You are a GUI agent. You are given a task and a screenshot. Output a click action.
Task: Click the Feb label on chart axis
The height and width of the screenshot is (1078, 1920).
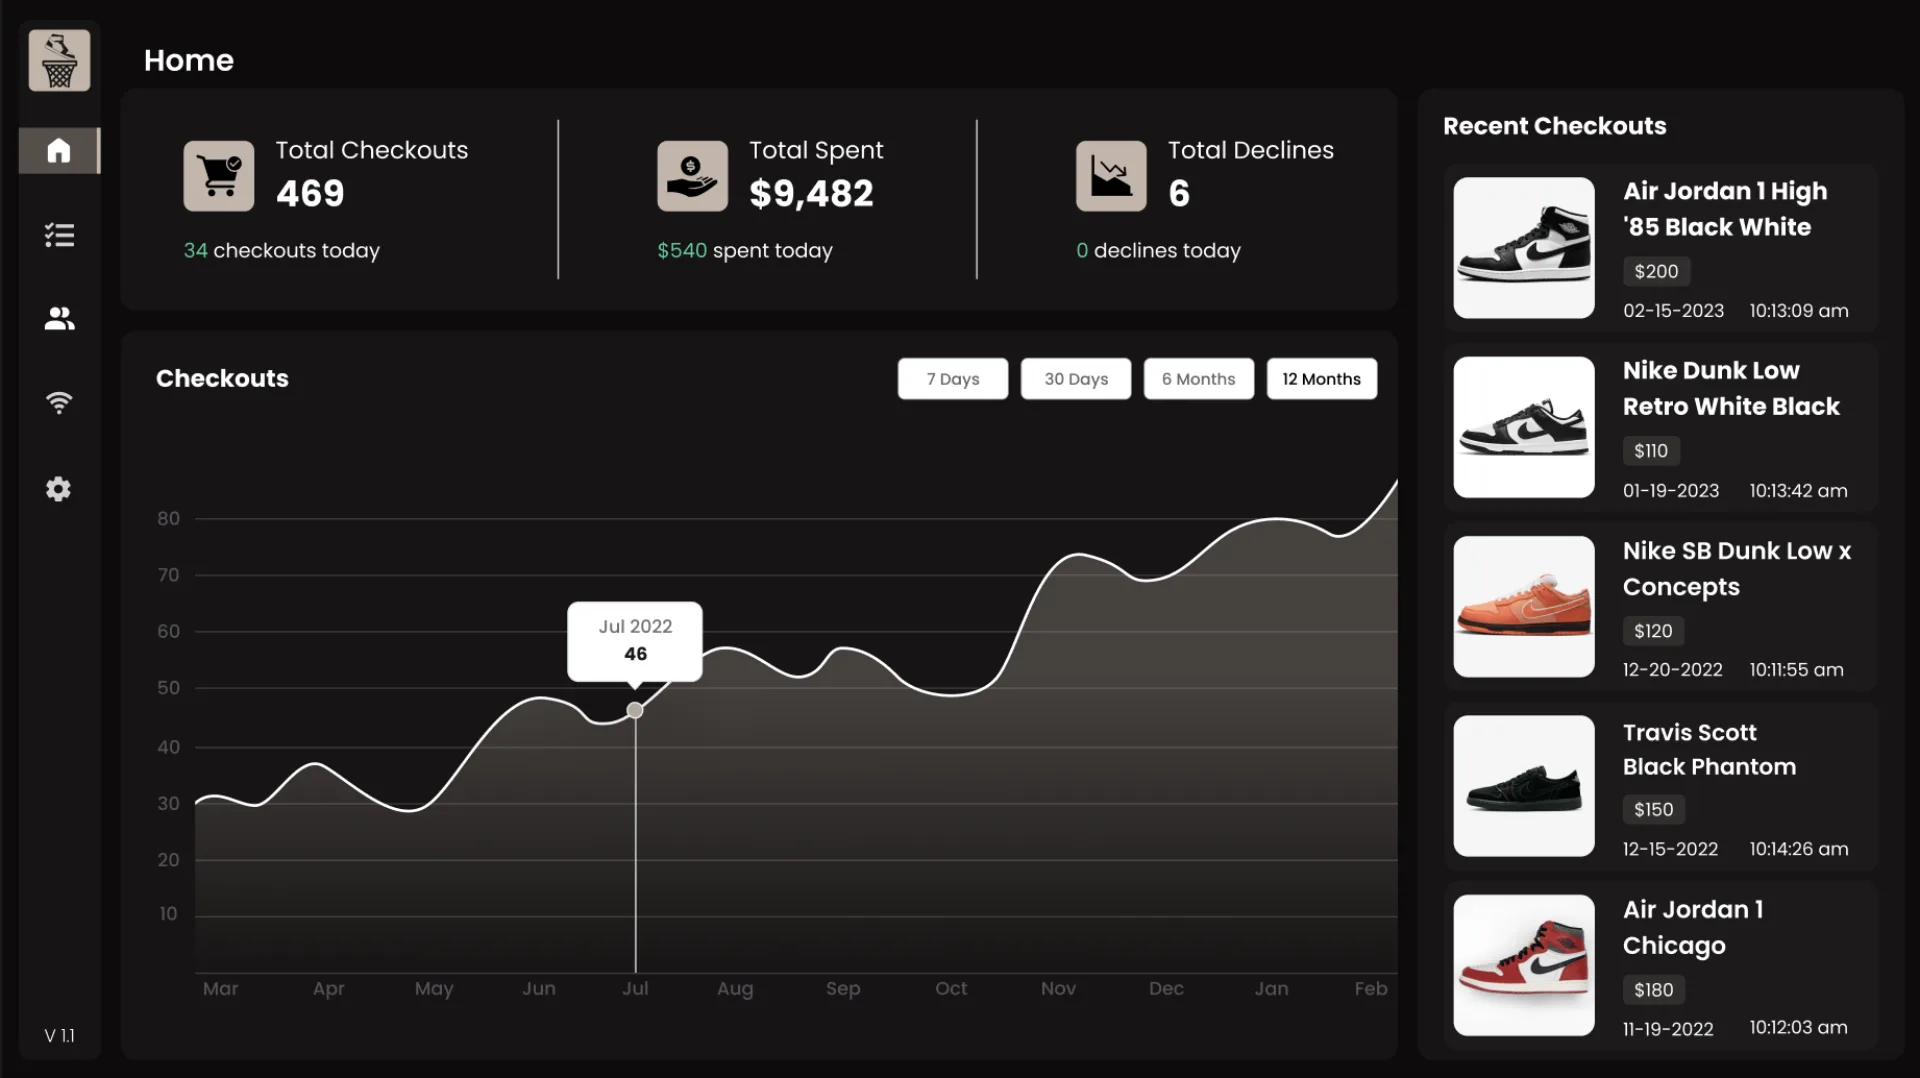pos(1371,989)
